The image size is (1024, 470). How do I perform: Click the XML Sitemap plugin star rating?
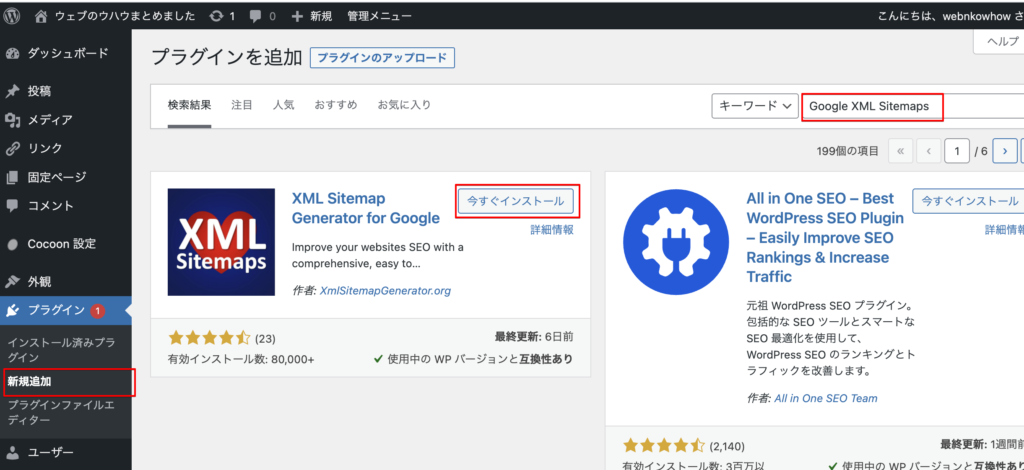coord(209,338)
